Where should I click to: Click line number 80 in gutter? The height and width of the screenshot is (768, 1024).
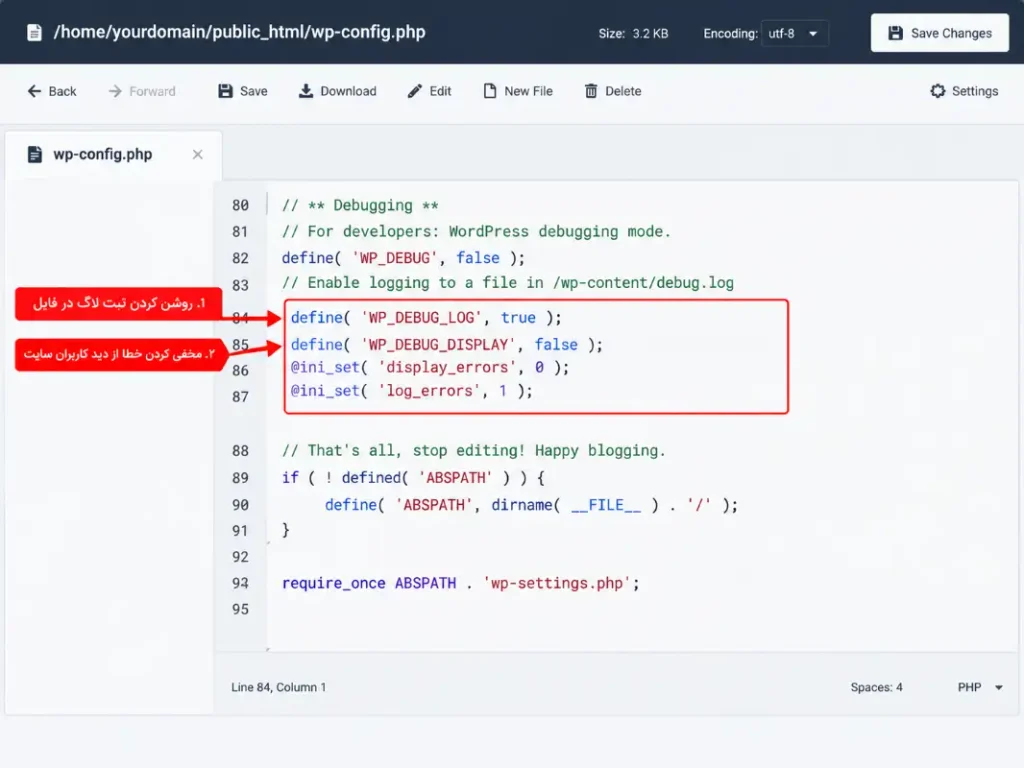pos(240,205)
